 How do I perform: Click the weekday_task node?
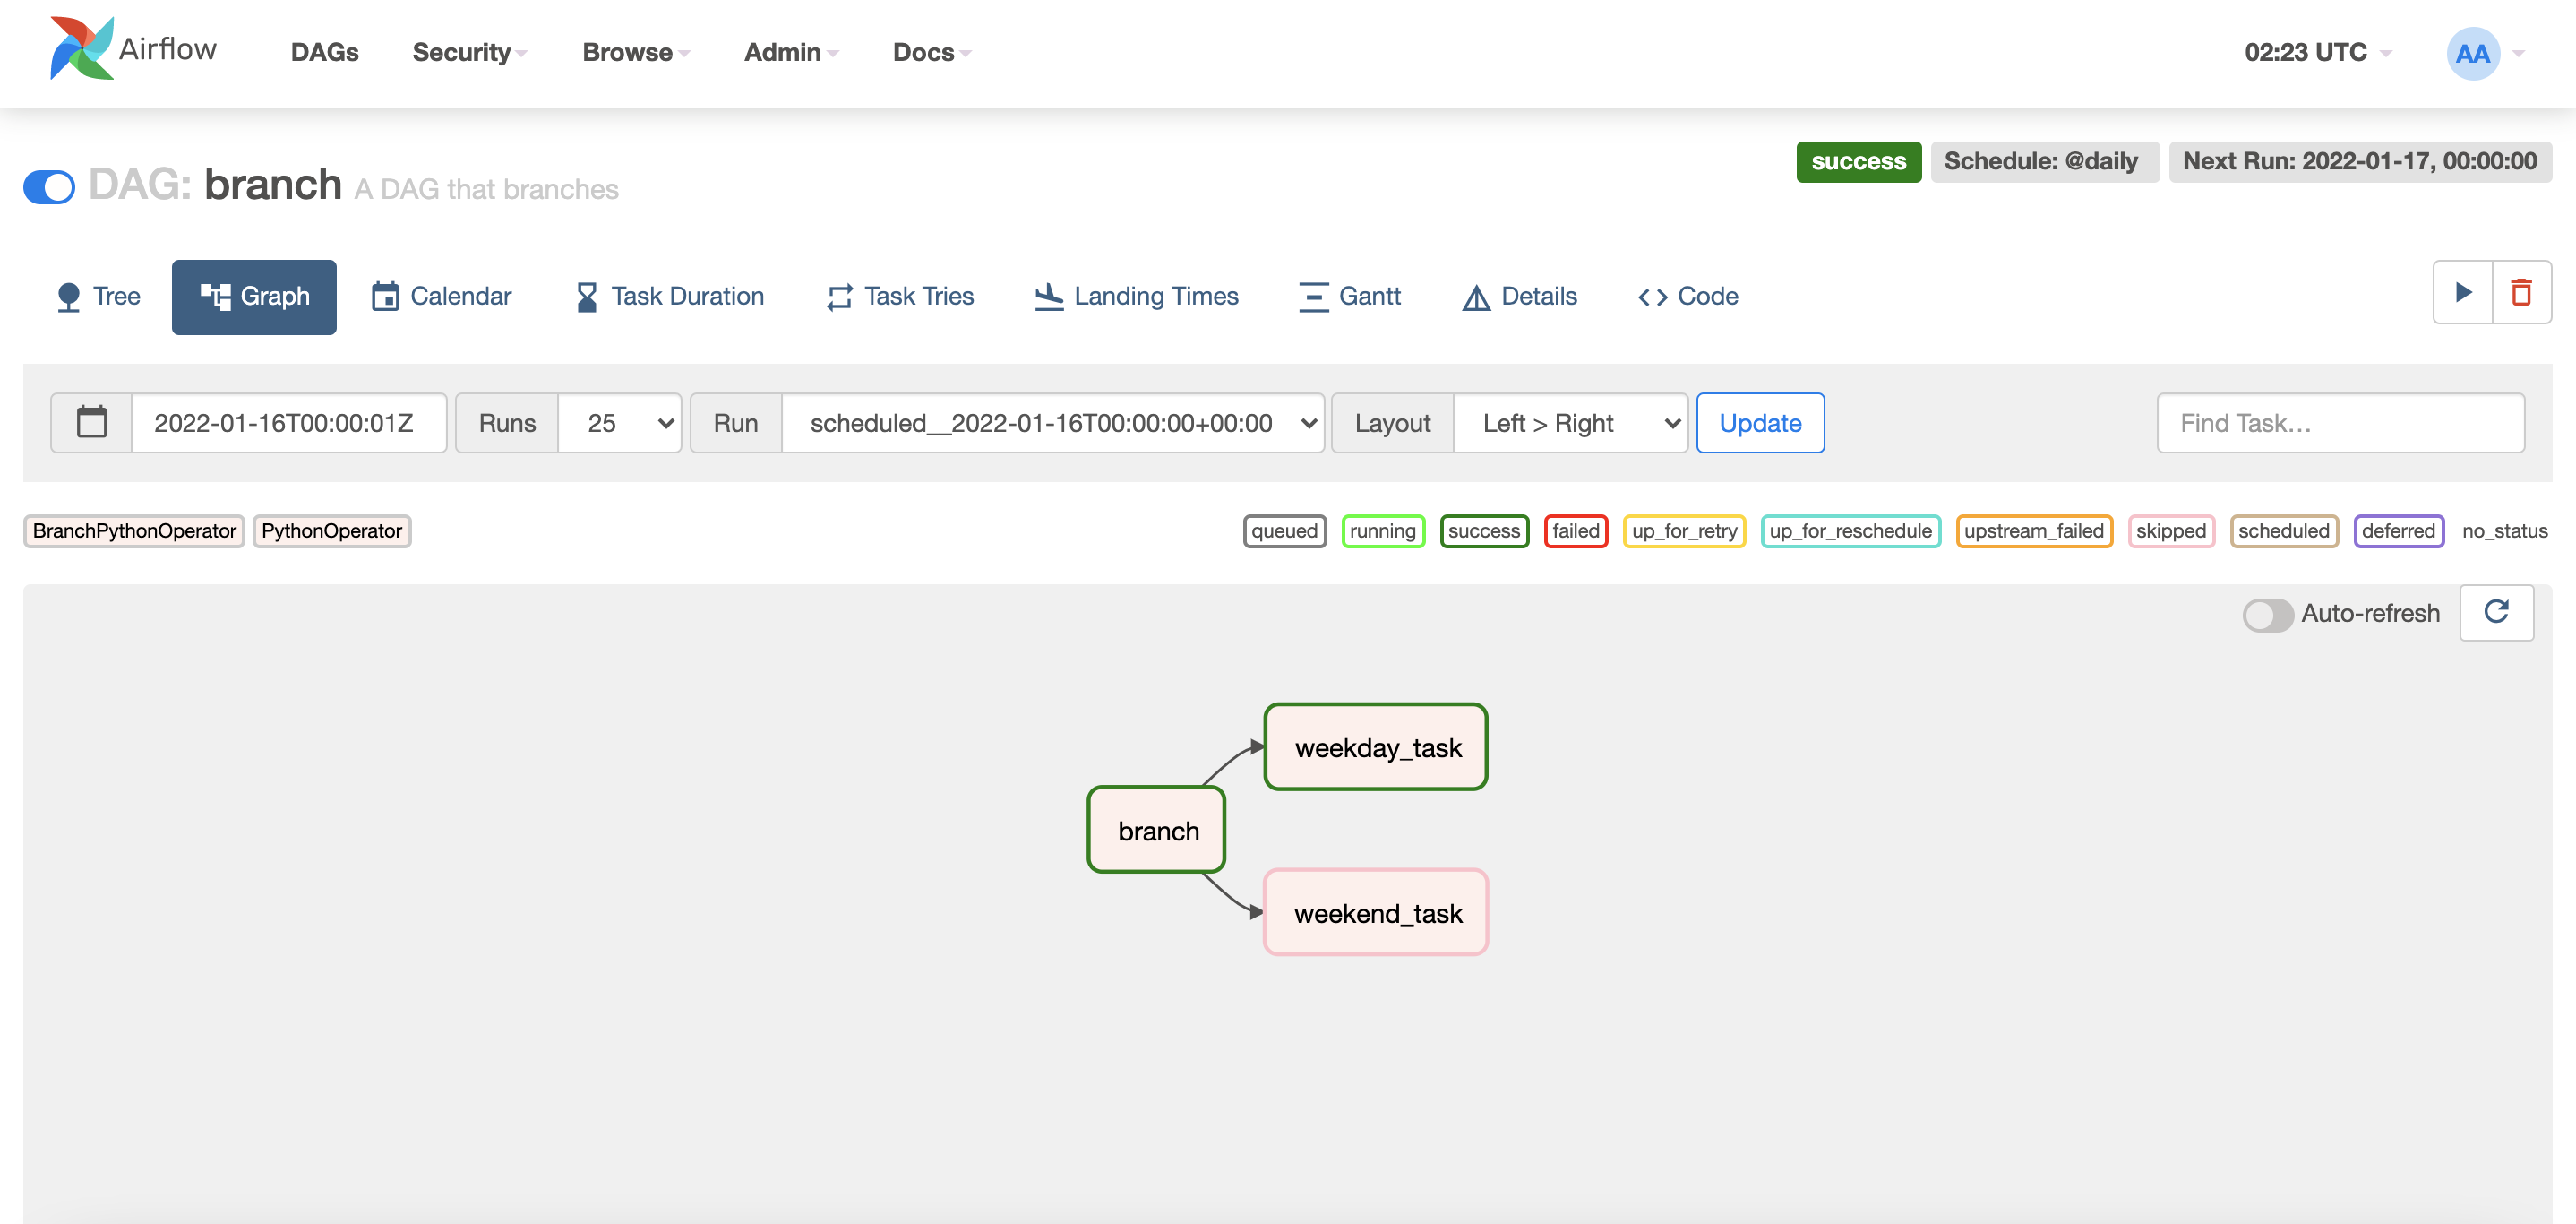1375,747
